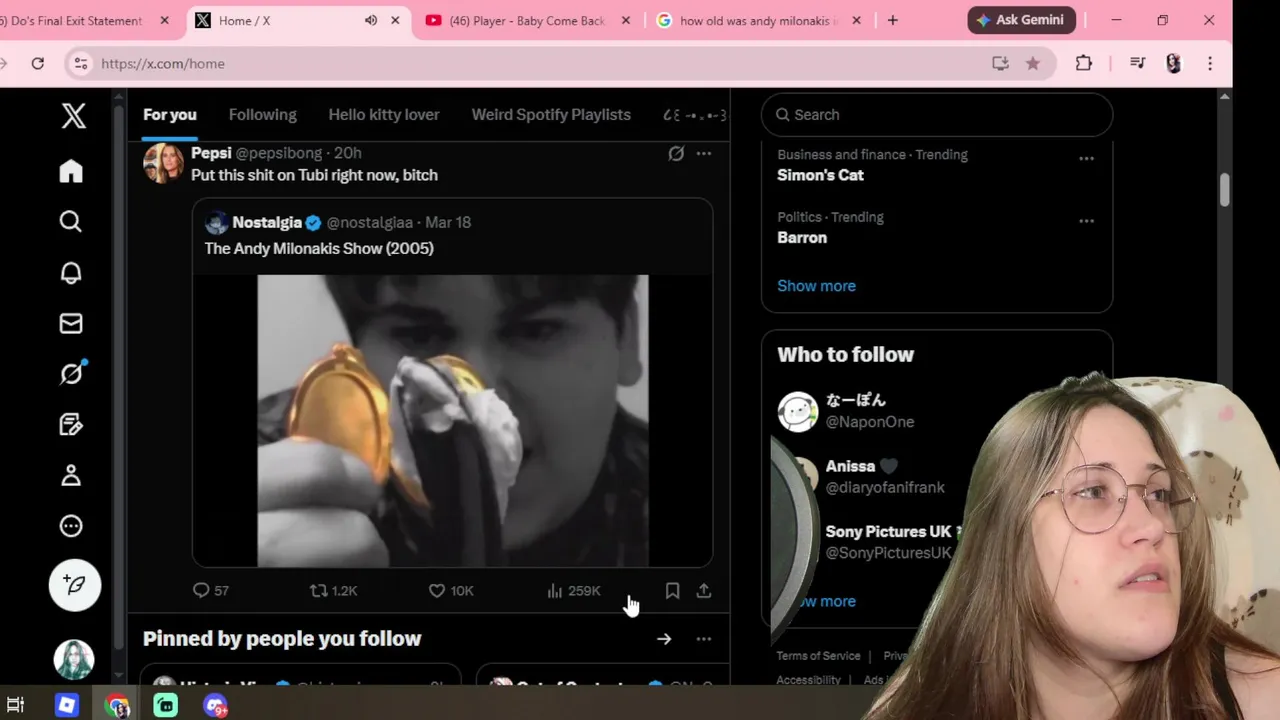Screen dimensions: 1280x720
Task: Share Pepsi's post via share icon
Action: (x=704, y=591)
